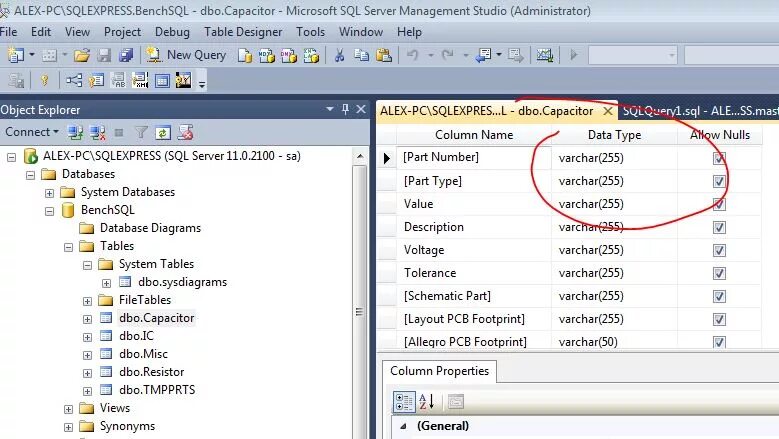The width and height of the screenshot is (779, 439).
Task: Click the Refresh icon in Object Explorer
Action: (x=163, y=133)
